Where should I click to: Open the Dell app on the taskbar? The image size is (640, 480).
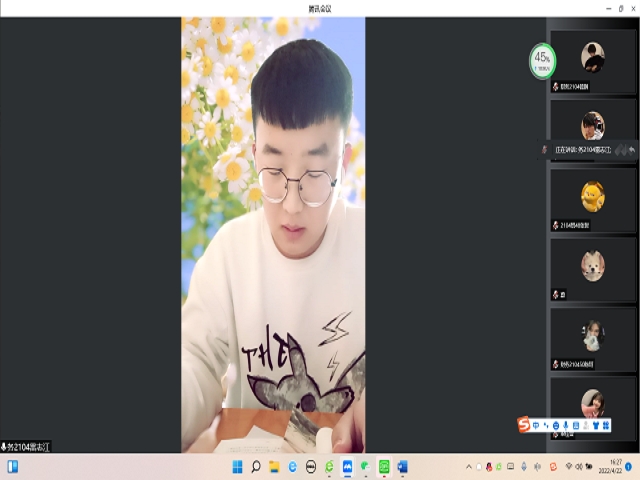tap(311, 466)
